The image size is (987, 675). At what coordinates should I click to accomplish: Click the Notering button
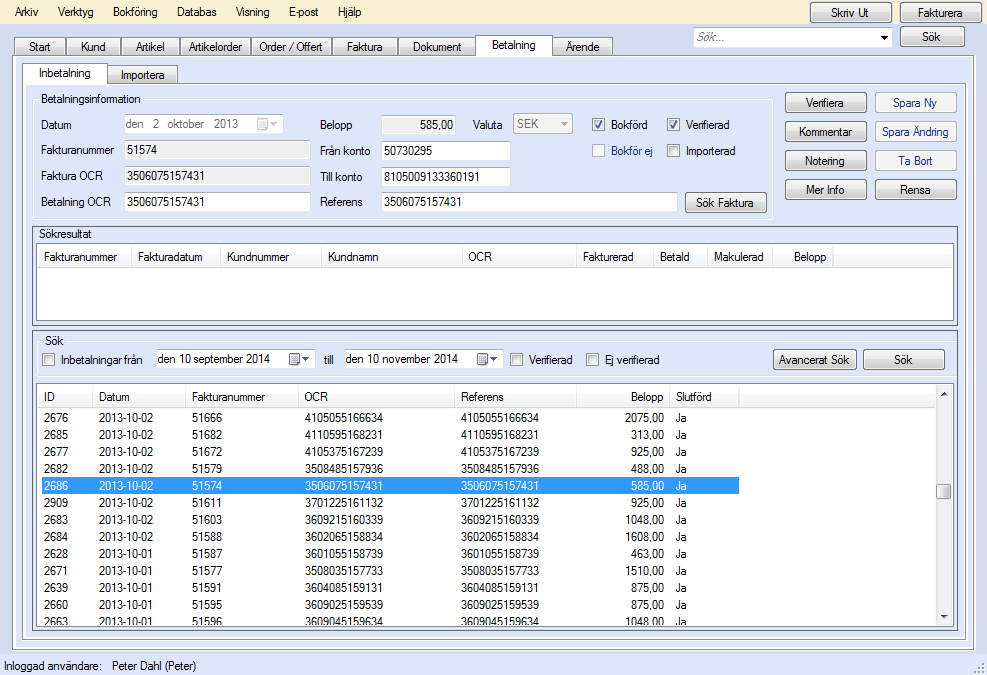click(825, 161)
